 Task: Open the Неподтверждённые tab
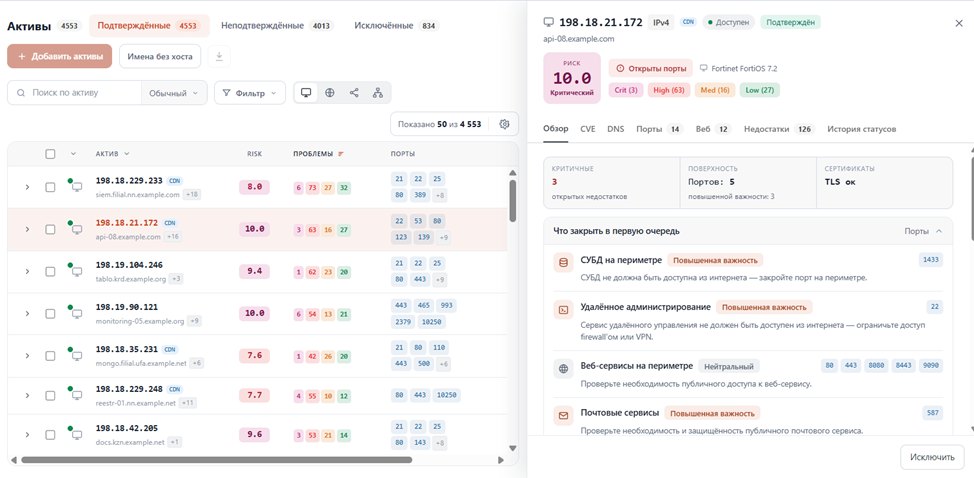point(277,25)
